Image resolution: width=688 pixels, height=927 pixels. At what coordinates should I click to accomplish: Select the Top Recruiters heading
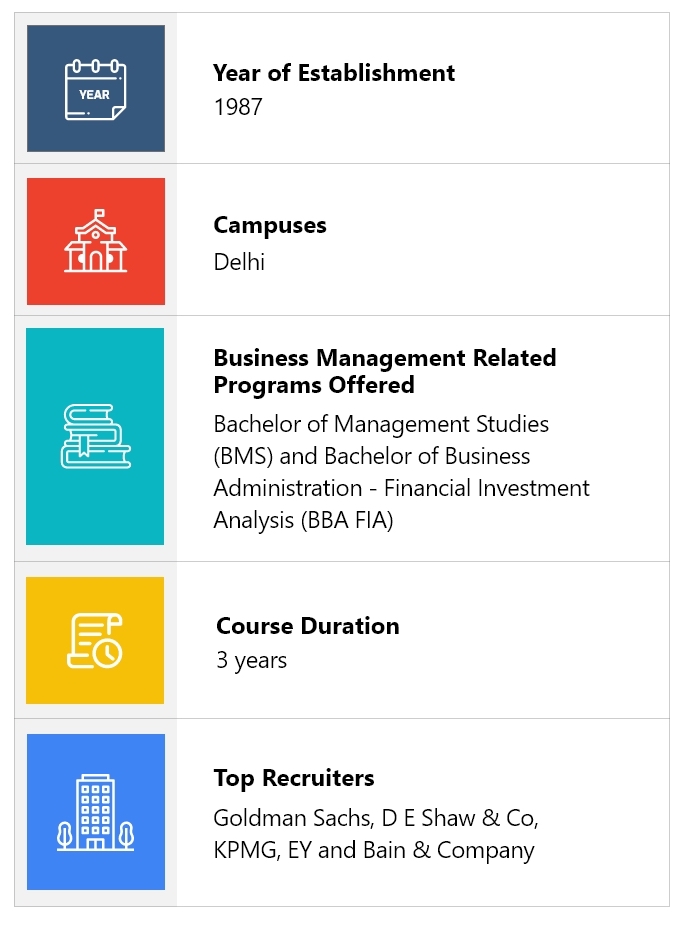click(294, 778)
